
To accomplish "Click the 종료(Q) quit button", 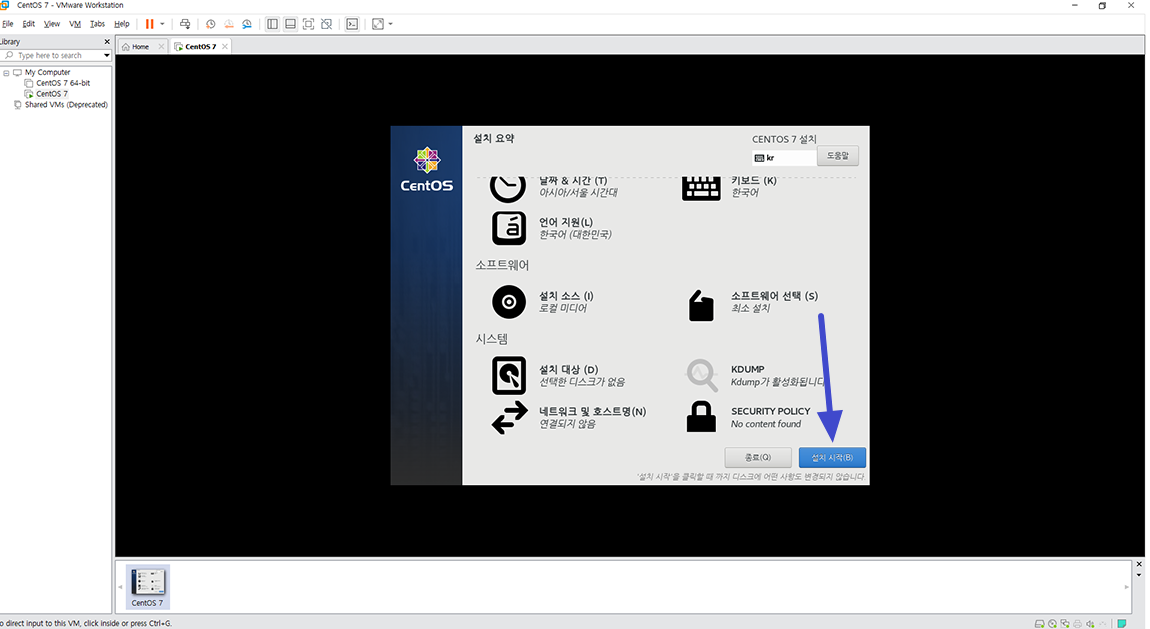I will tap(758, 457).
